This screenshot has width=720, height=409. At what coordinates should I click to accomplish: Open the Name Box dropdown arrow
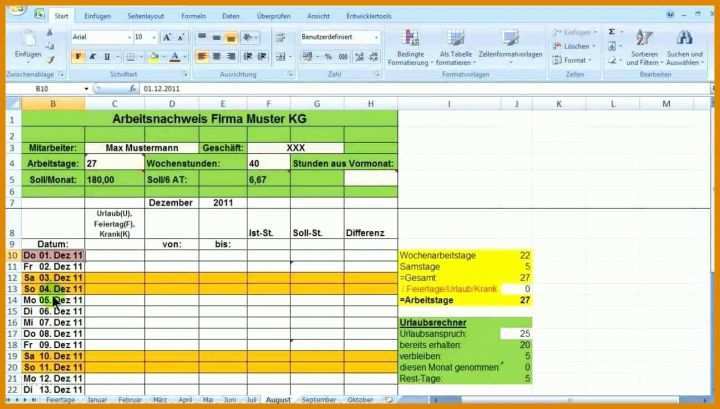click(x=86, y=89)
